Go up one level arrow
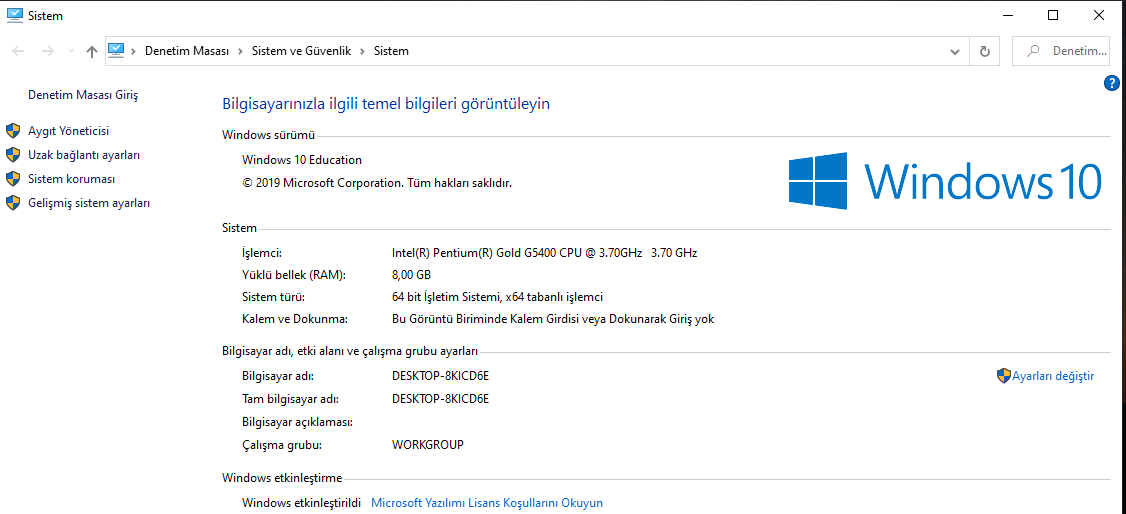 91,51
